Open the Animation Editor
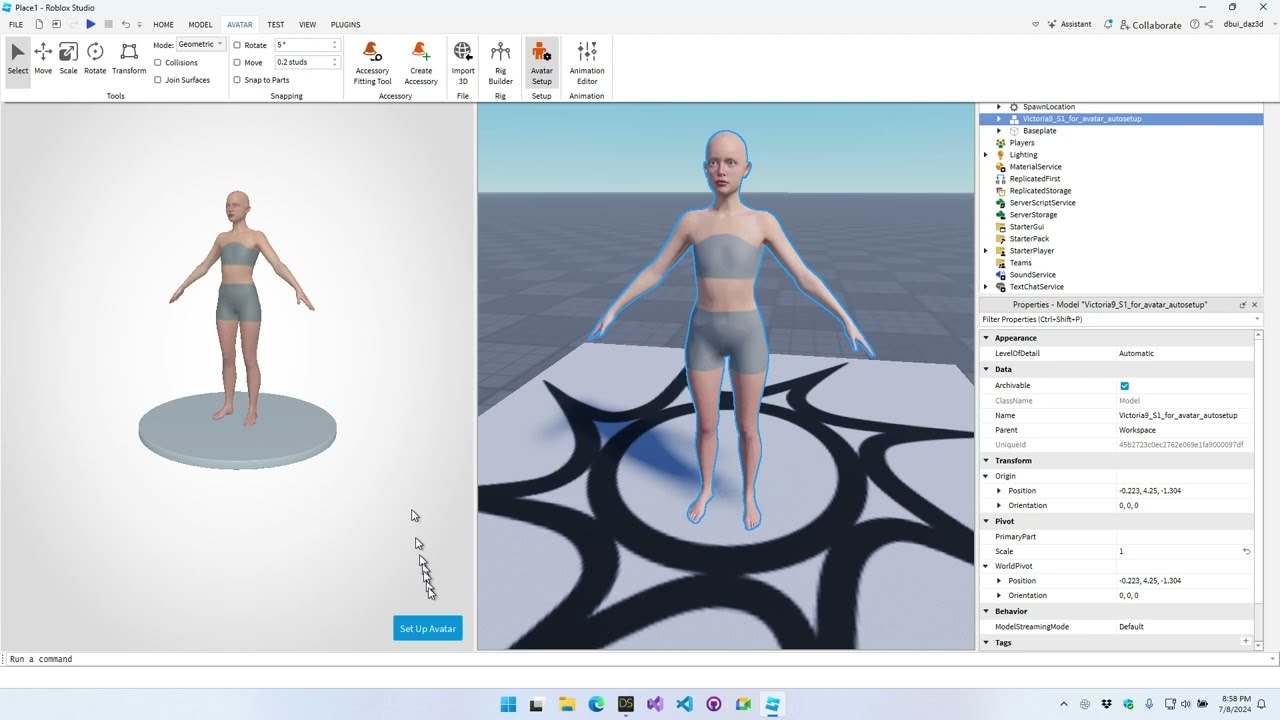The width and height of the screenshot is (1280, 720). 587,64
